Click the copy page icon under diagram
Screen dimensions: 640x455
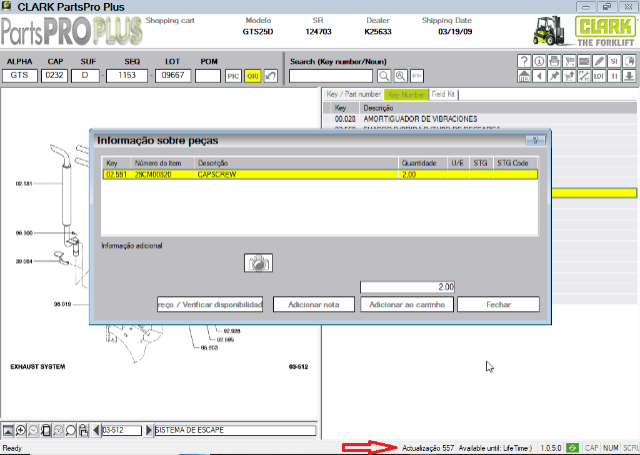[x=46, y=430]
